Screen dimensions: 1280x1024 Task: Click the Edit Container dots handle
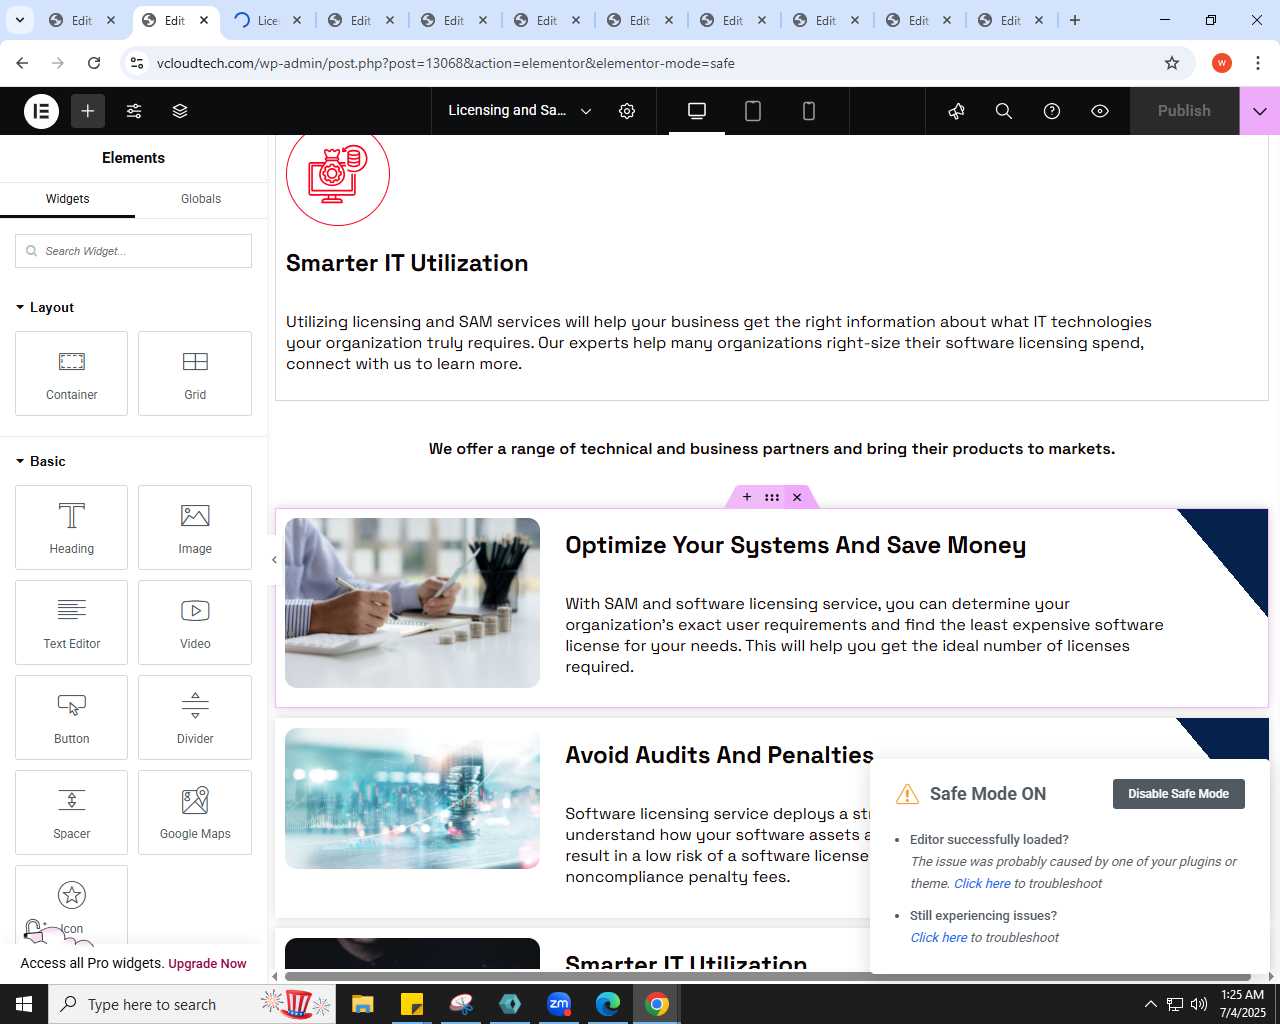[x=772, y=497]
